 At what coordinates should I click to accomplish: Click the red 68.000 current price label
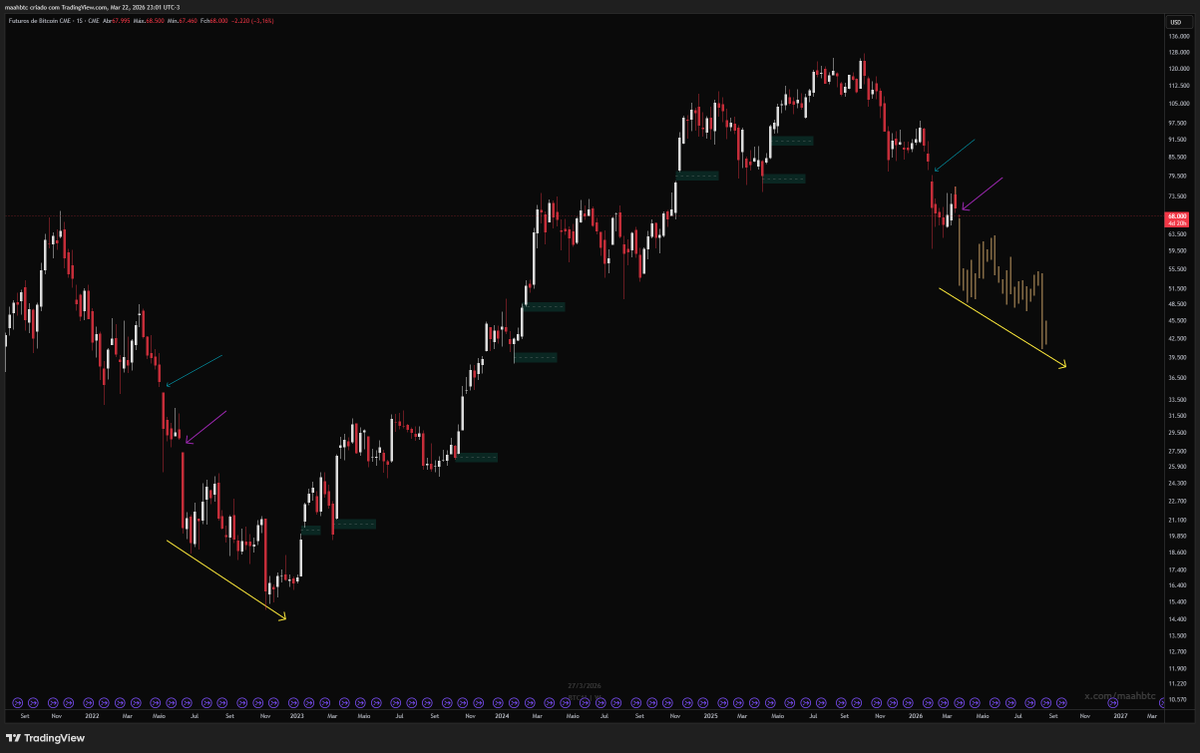click(1177, 216)
